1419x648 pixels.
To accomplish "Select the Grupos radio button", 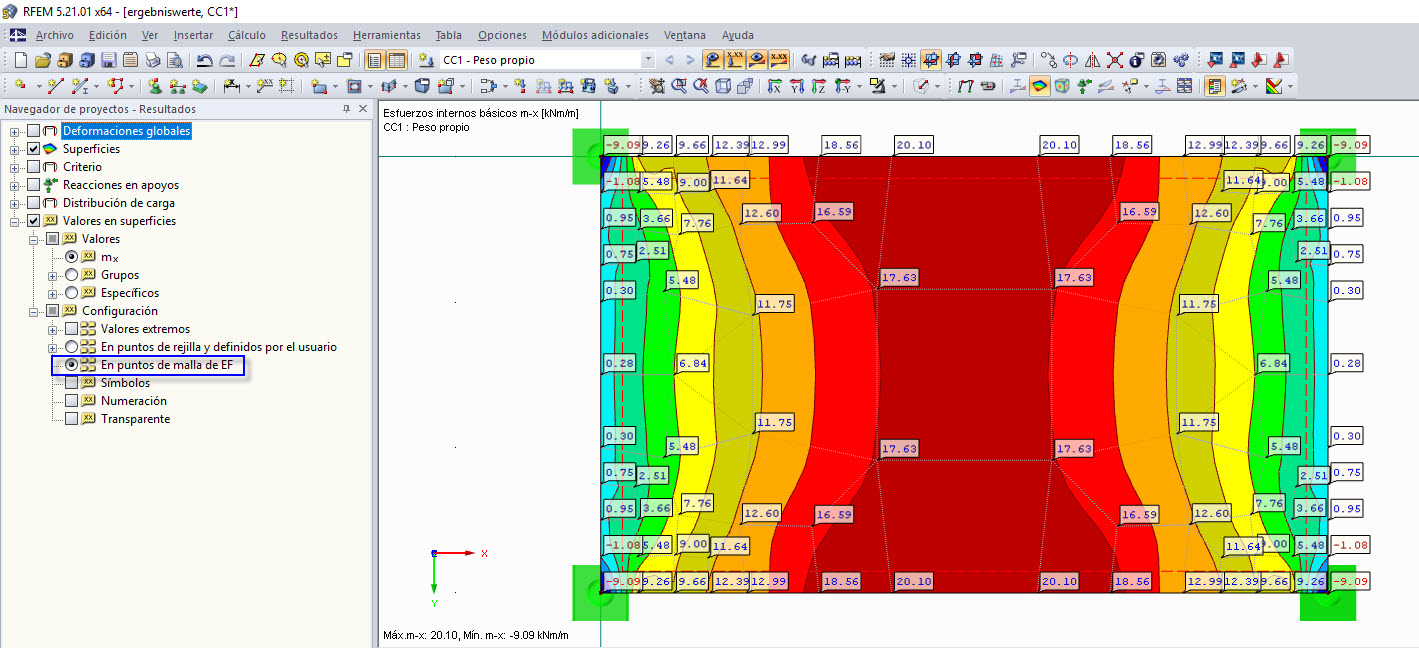I will [72, 275].
